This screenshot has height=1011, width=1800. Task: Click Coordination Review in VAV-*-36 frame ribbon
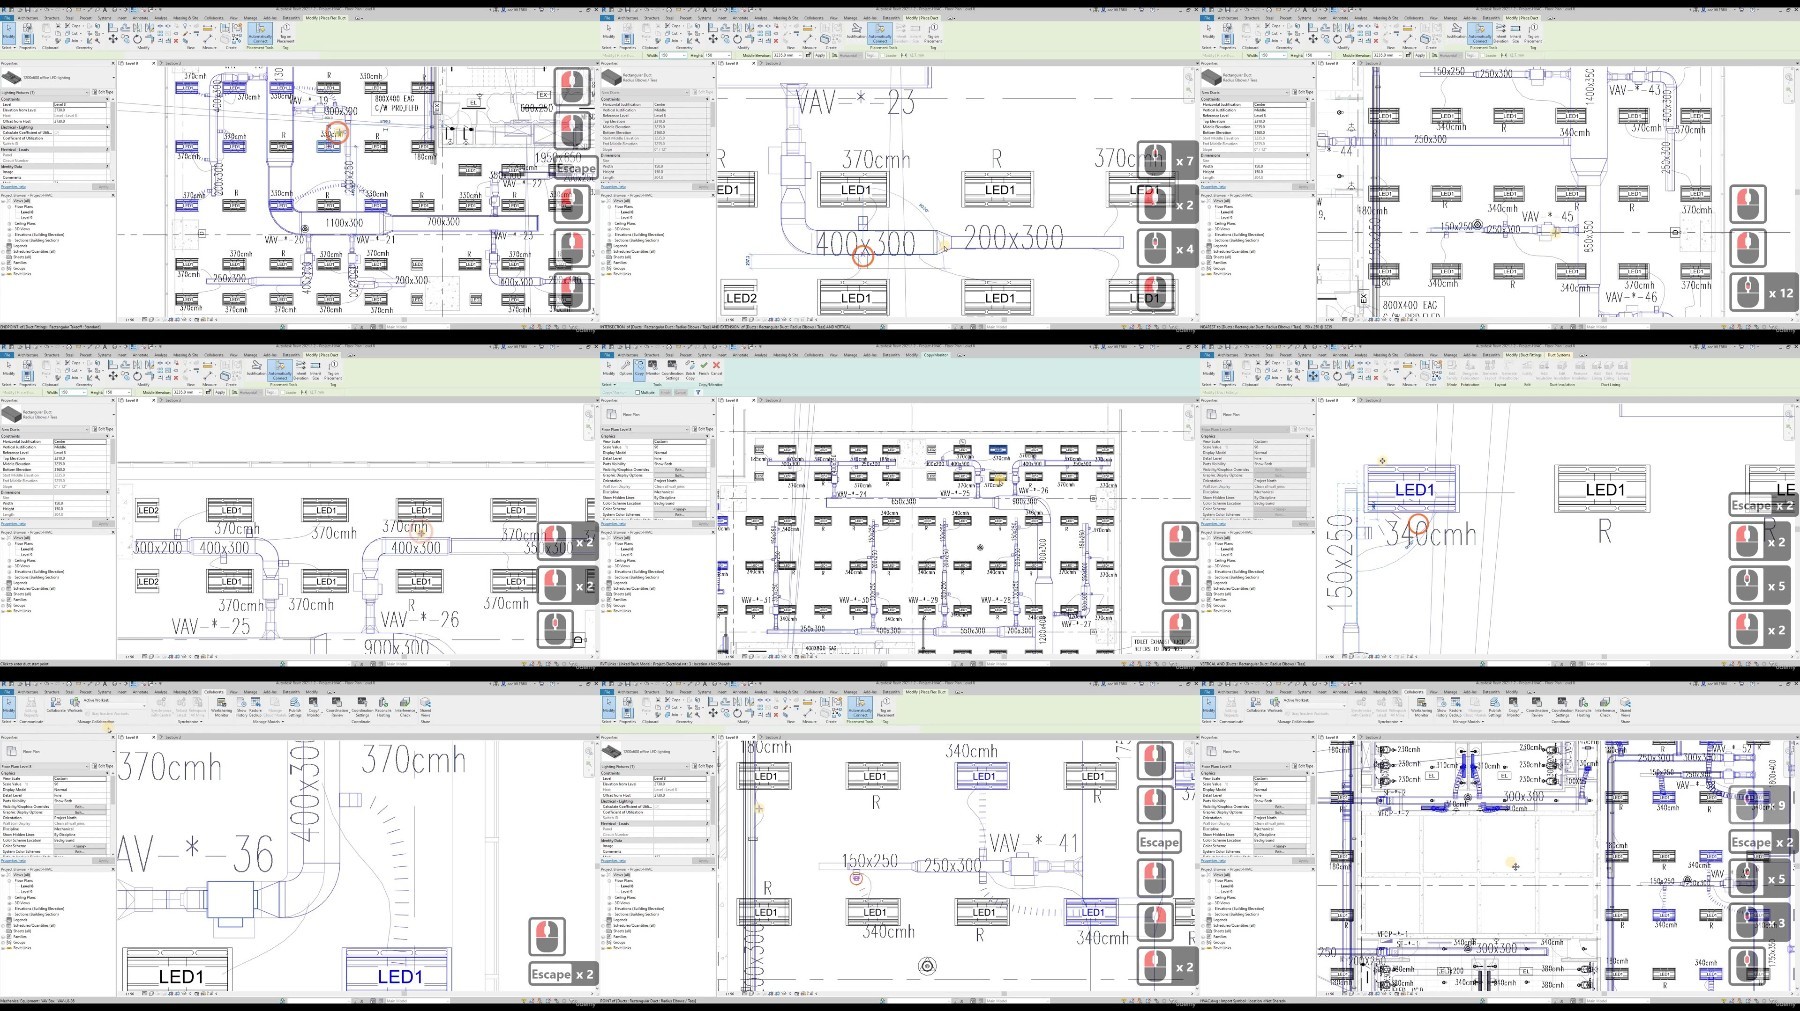(337, 709)
